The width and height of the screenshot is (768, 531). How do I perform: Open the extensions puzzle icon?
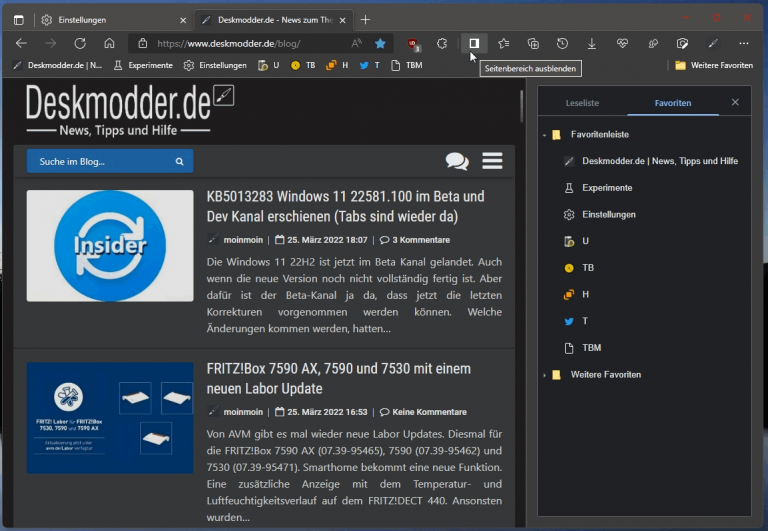click(442, 44)
